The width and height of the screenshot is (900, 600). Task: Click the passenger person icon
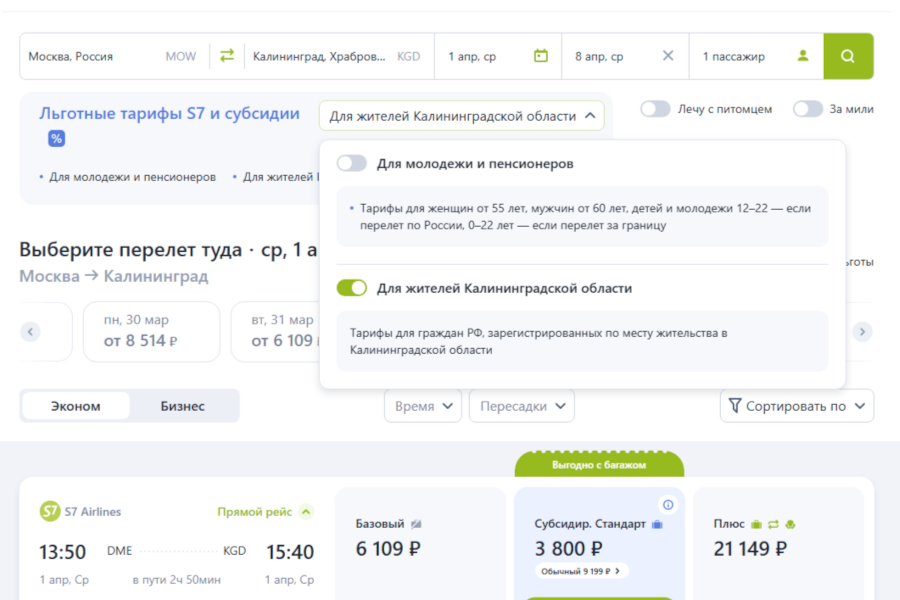[802, 56]
